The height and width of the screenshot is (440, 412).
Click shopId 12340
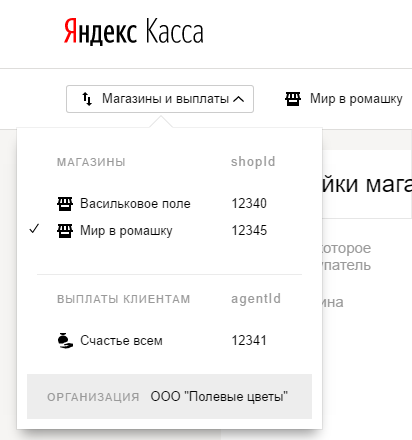pyautogui.click(x=249, y=203)
